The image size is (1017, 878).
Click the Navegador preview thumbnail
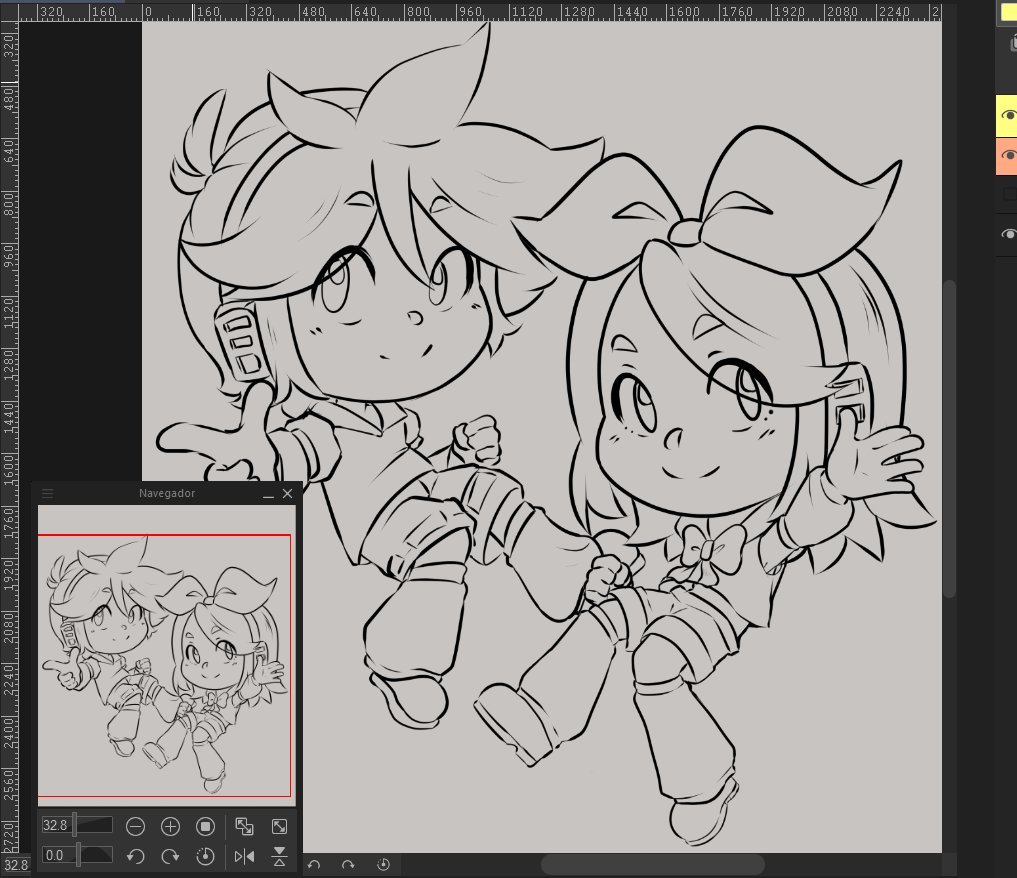tap(166, 656)
